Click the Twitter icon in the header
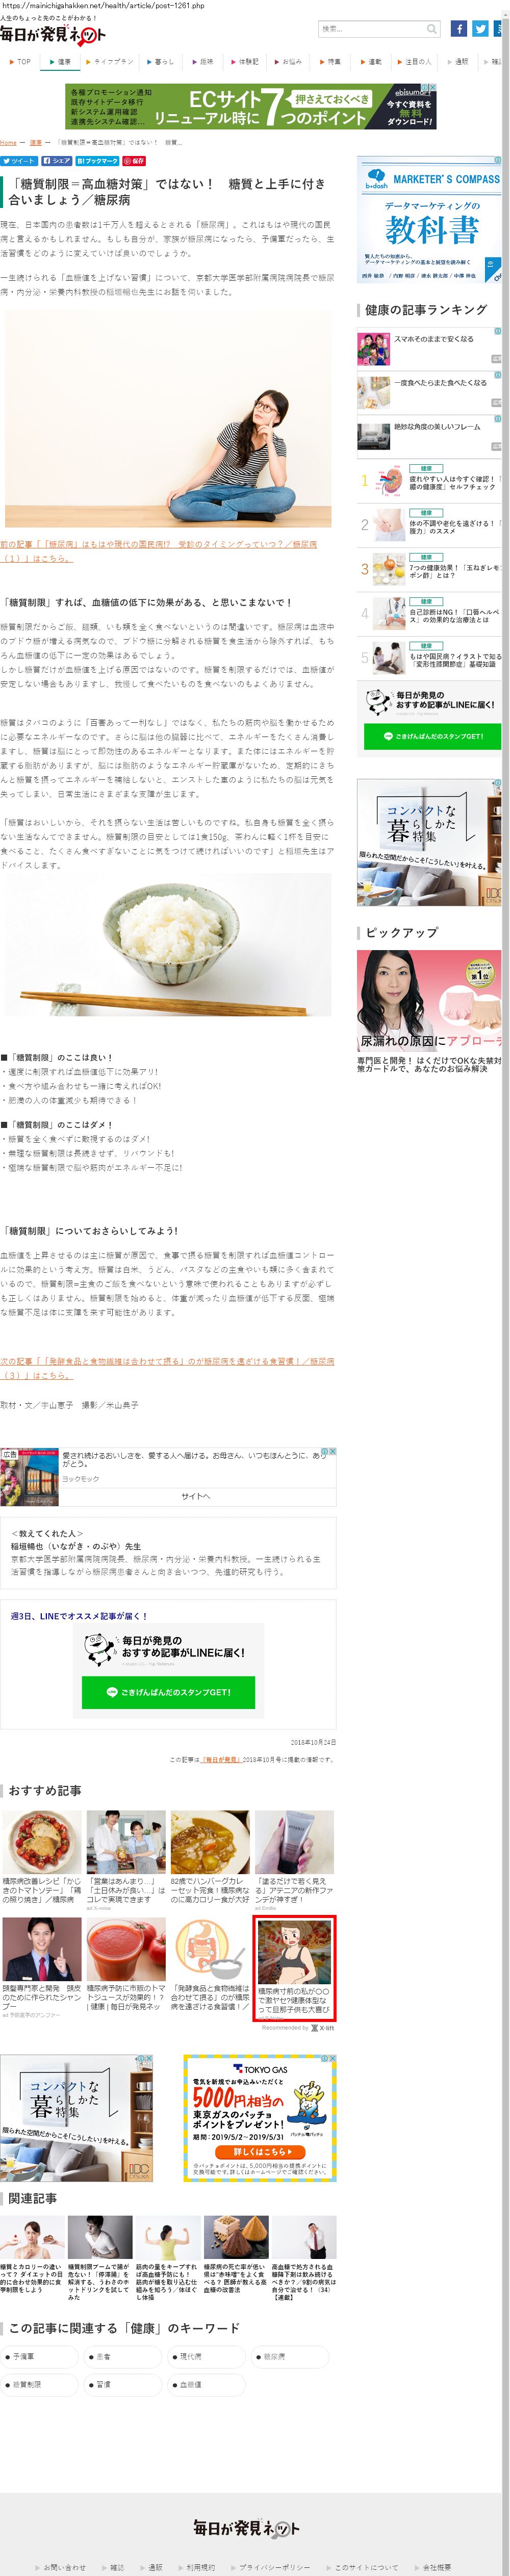The height and width of the screenshot is (2576, 510). coord(480,29)
